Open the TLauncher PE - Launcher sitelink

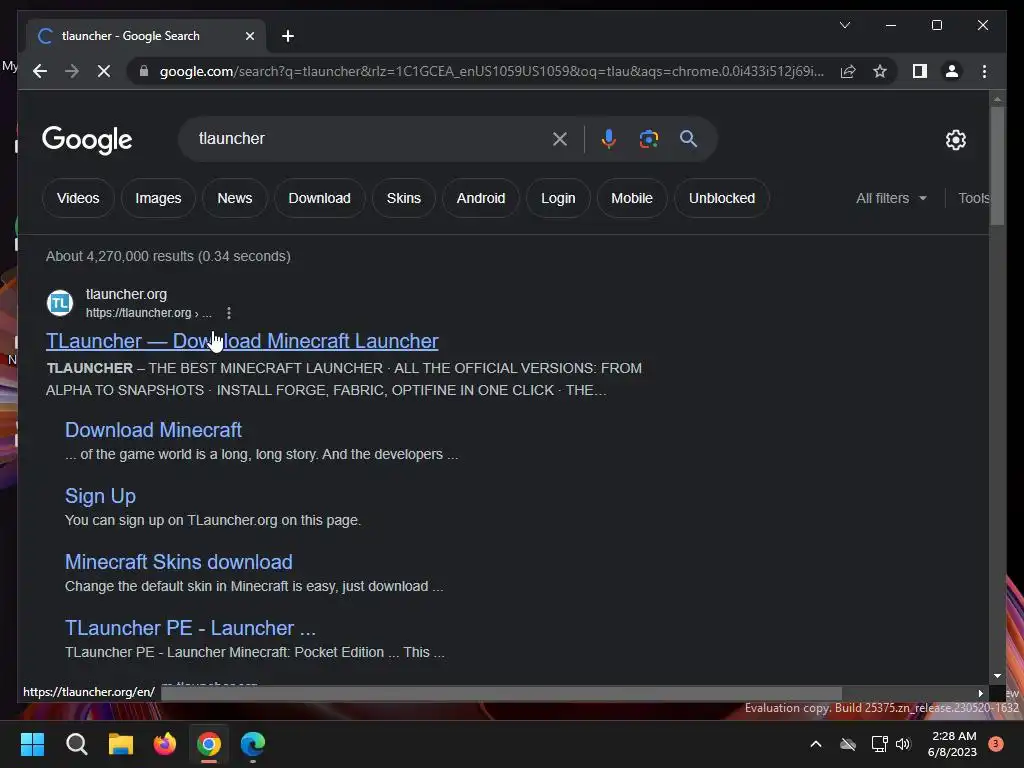190,628
